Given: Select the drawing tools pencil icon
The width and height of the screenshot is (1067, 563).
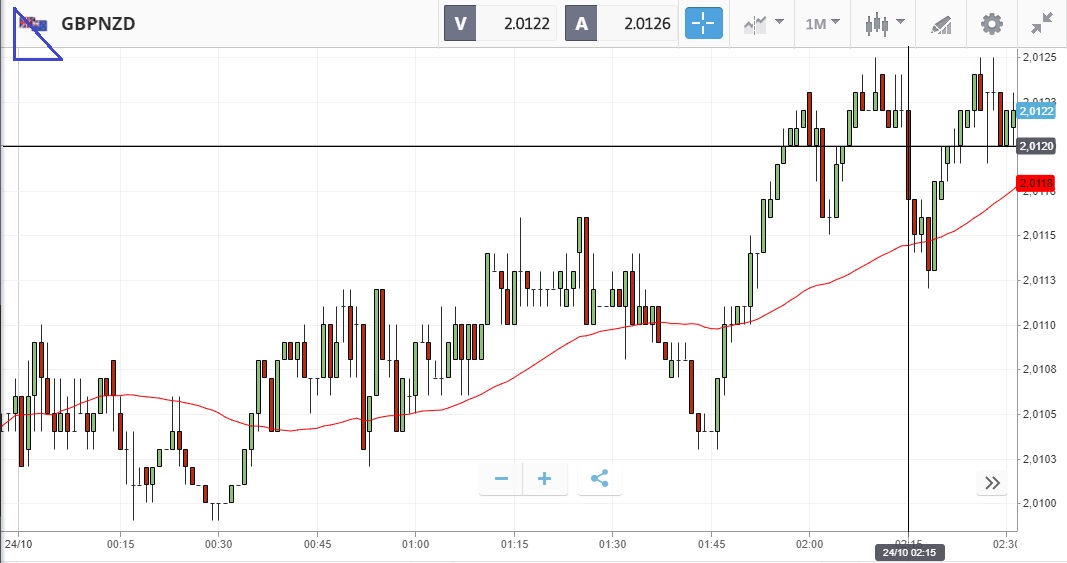Looking at the screenshot, I should click(941, 24).
